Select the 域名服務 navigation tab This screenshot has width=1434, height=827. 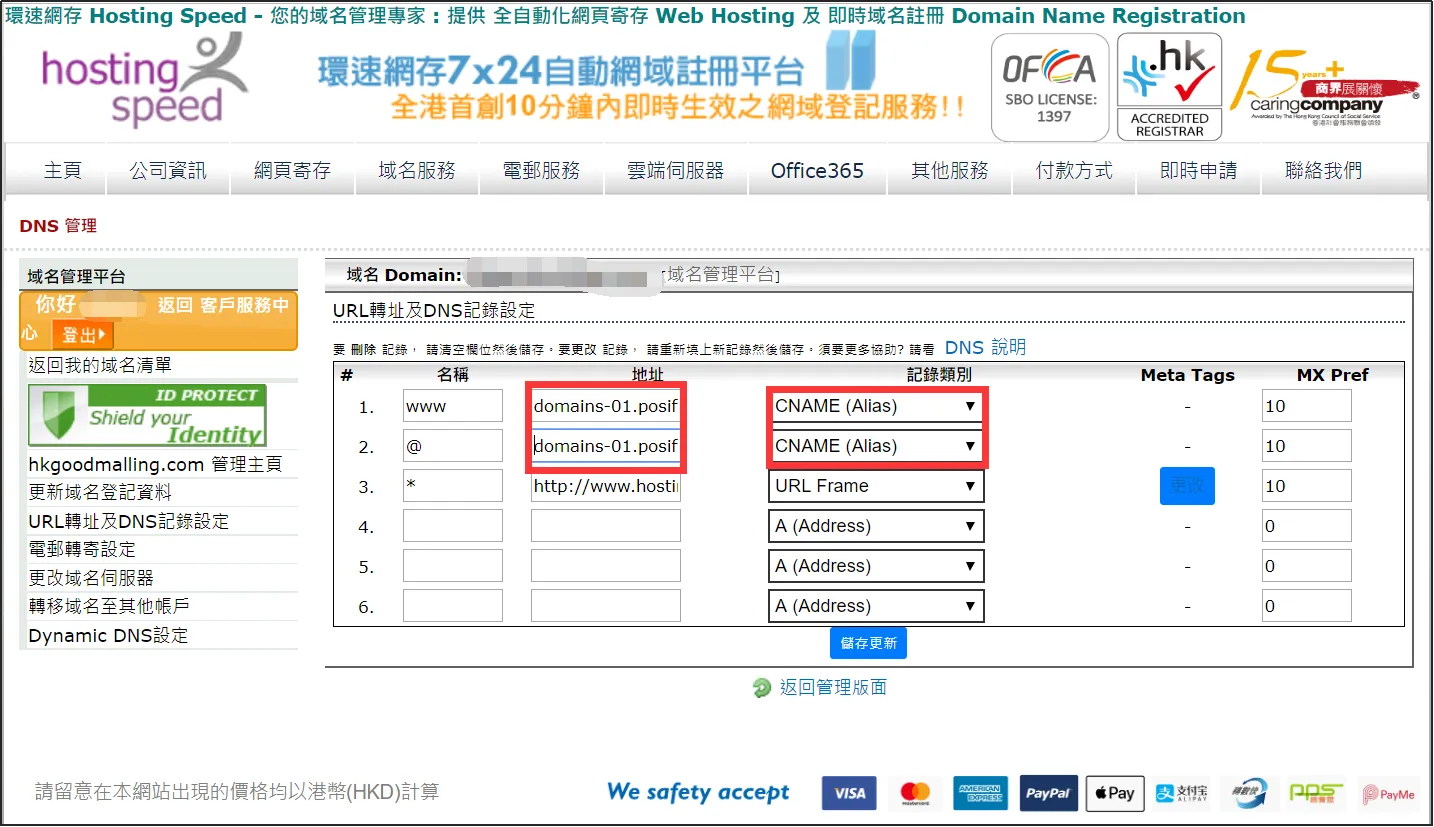pyautogui.click(x=417, y=170)
